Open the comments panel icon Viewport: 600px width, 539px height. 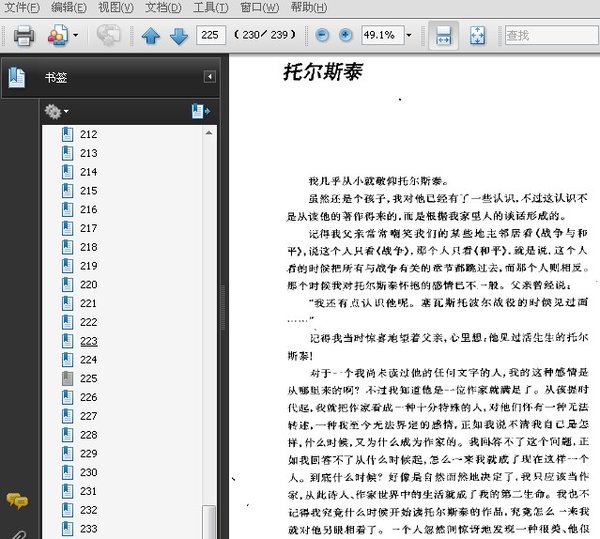pyautogui.click(x=17, y=501)
